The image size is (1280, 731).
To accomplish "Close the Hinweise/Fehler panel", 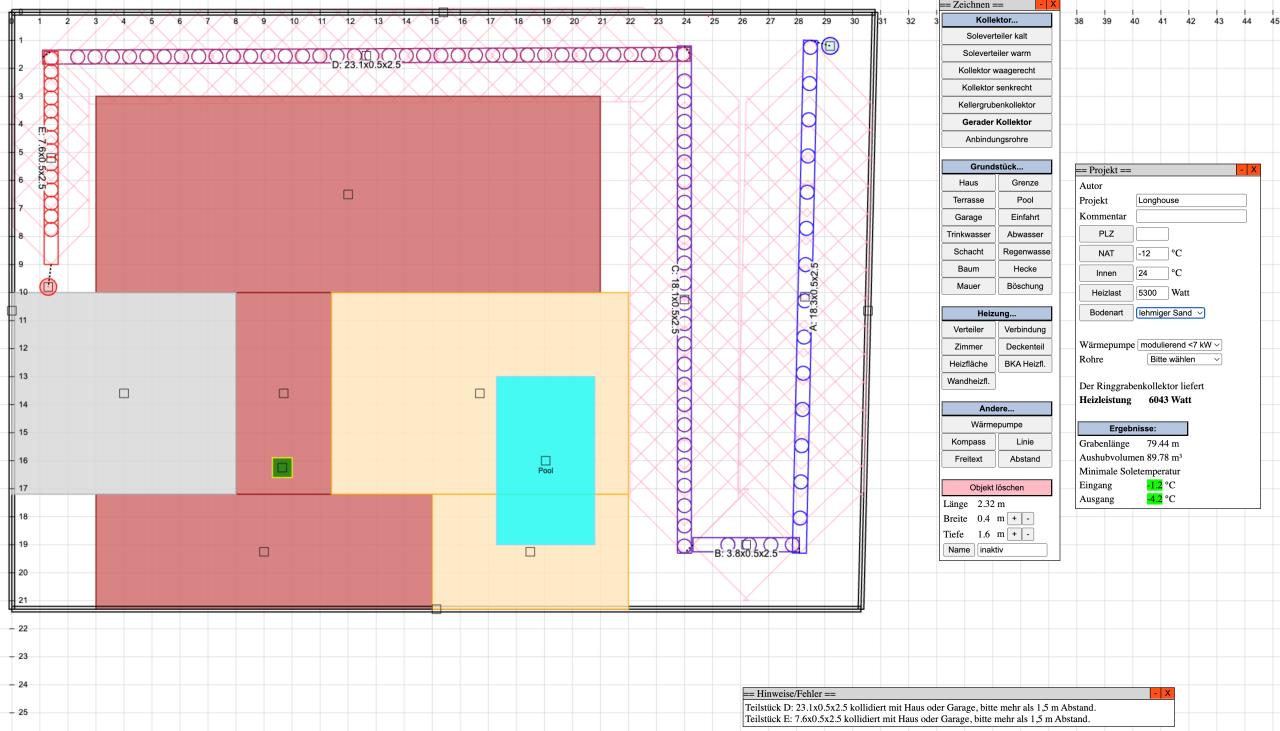I will (x=1166, y=693).
